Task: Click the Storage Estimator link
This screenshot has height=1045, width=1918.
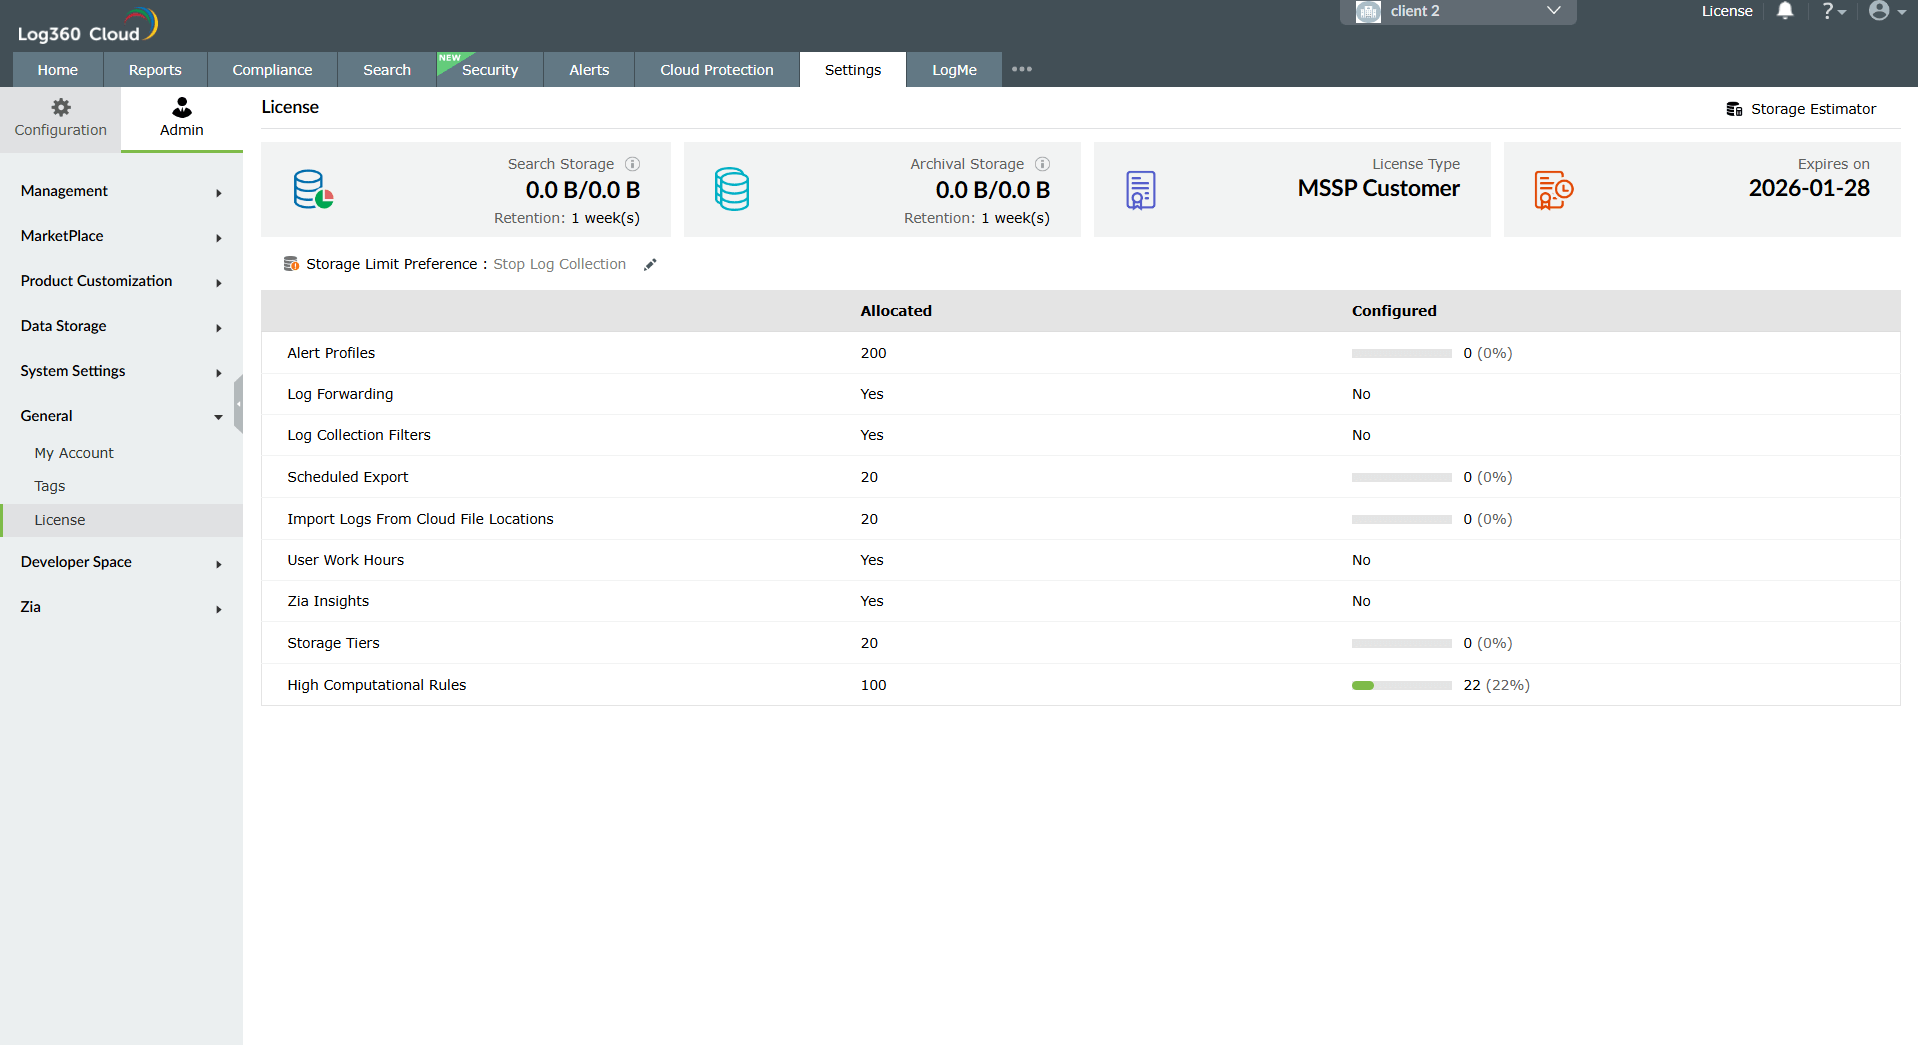Action: point(1813,109)
